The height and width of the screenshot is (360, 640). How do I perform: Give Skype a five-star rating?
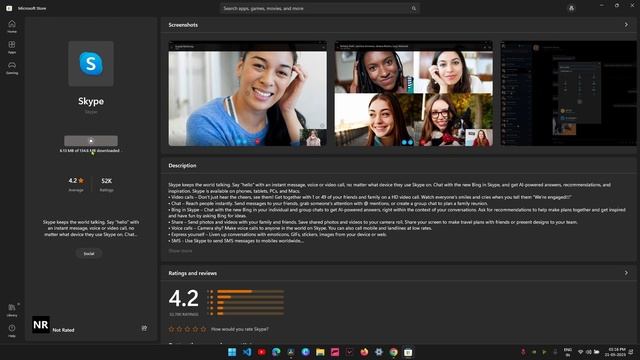tap(203, 329)
